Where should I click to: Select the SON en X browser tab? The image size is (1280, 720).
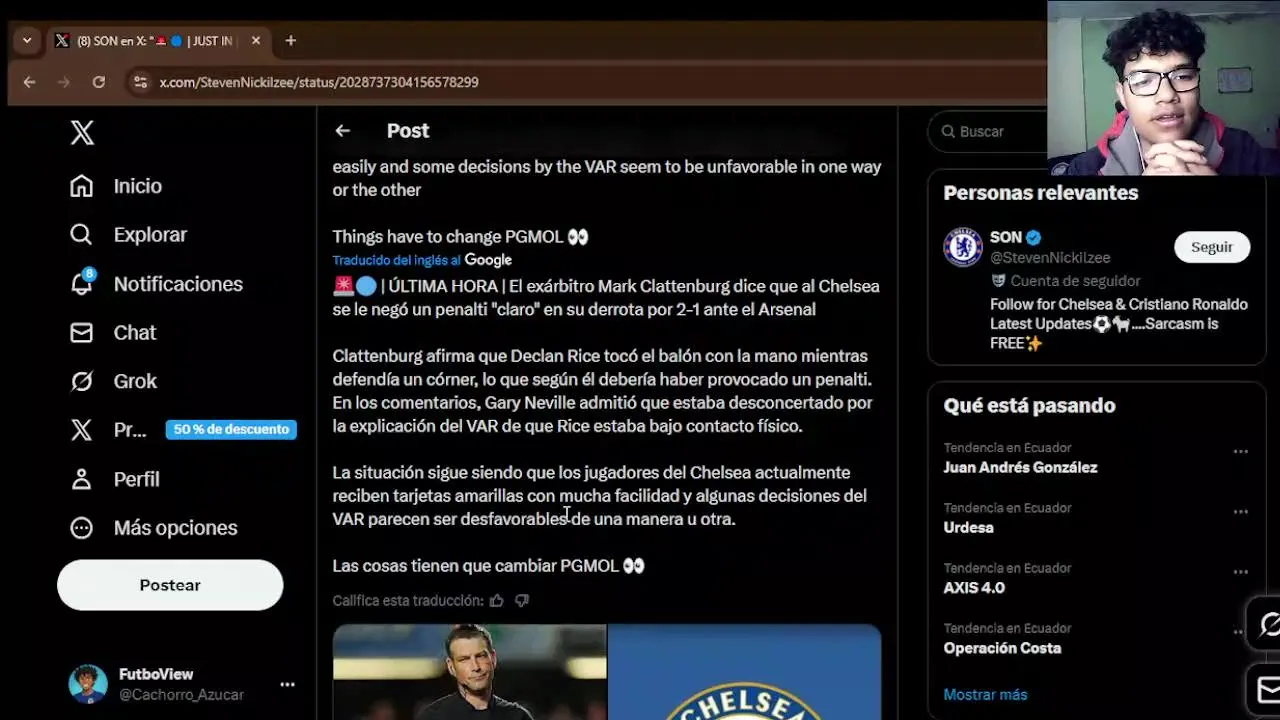coord(158,41)
